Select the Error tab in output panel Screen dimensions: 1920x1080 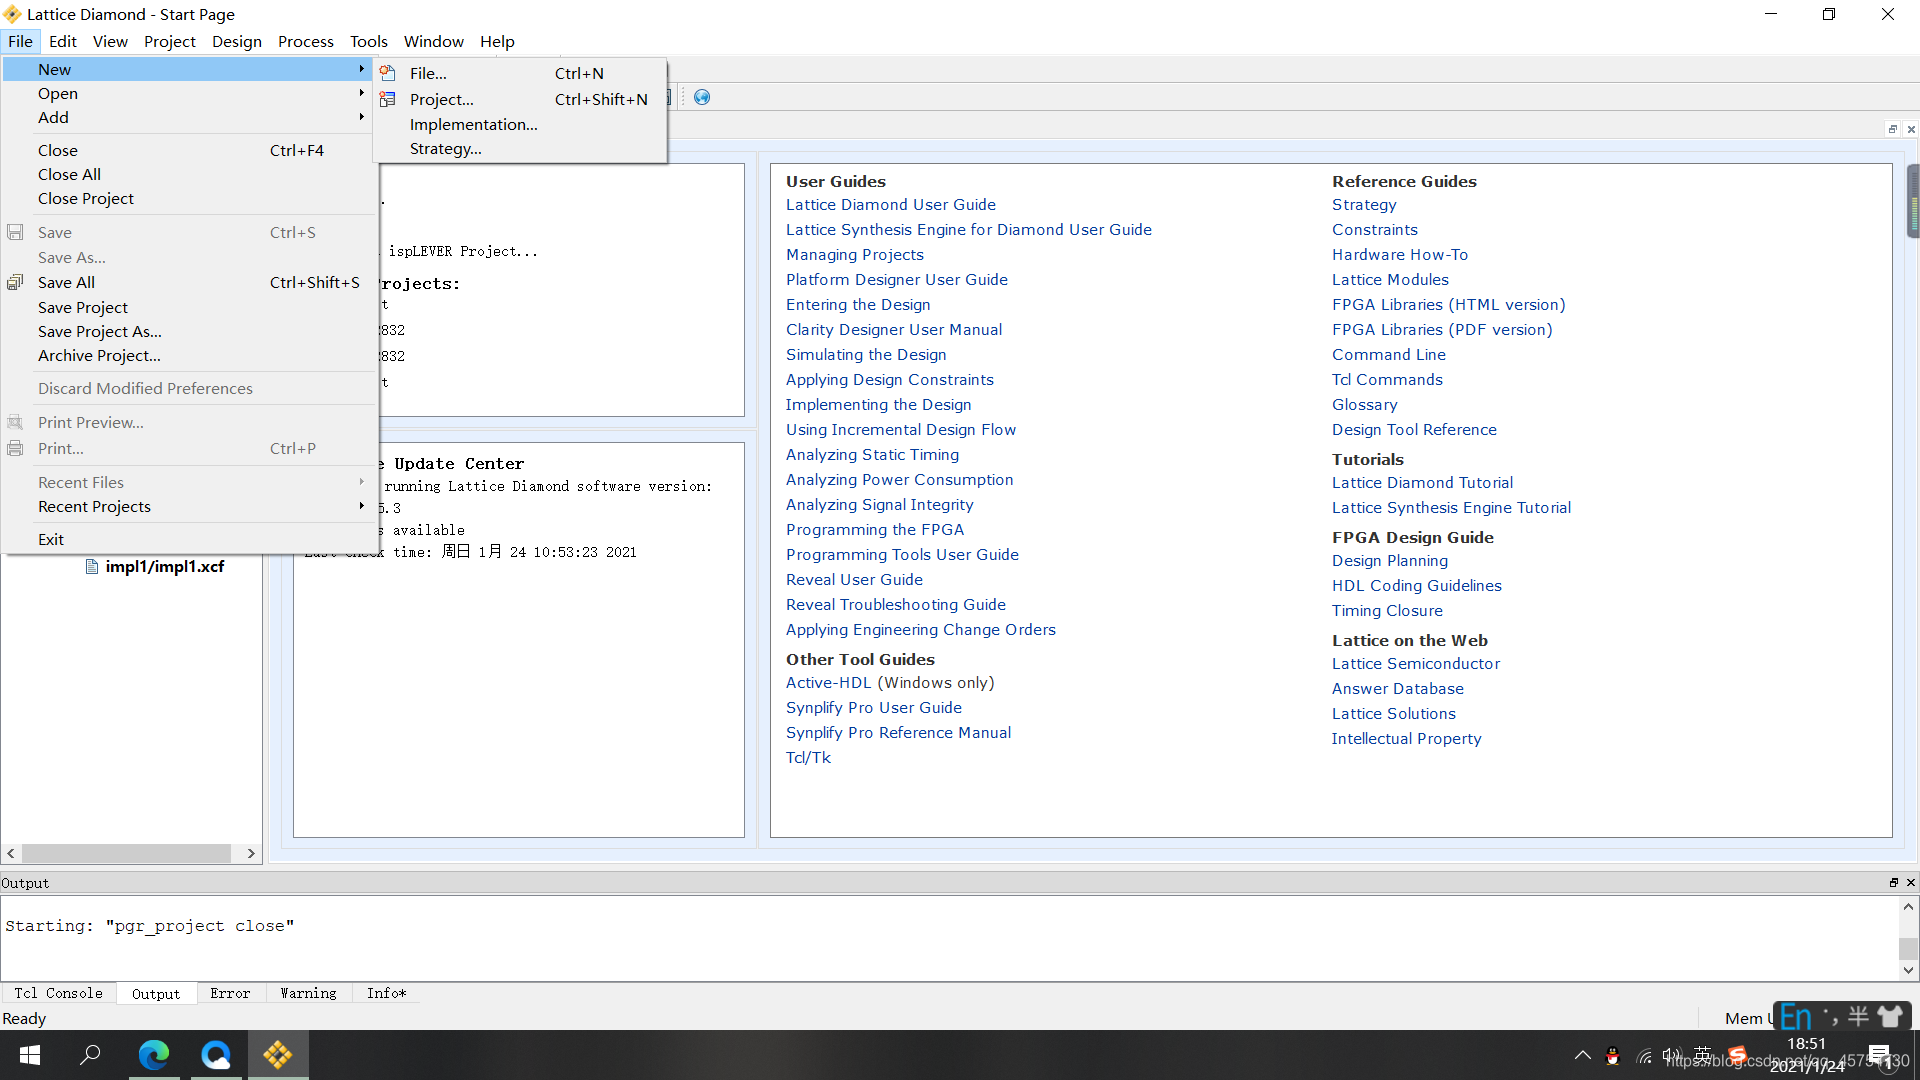[x=228, y=993]
